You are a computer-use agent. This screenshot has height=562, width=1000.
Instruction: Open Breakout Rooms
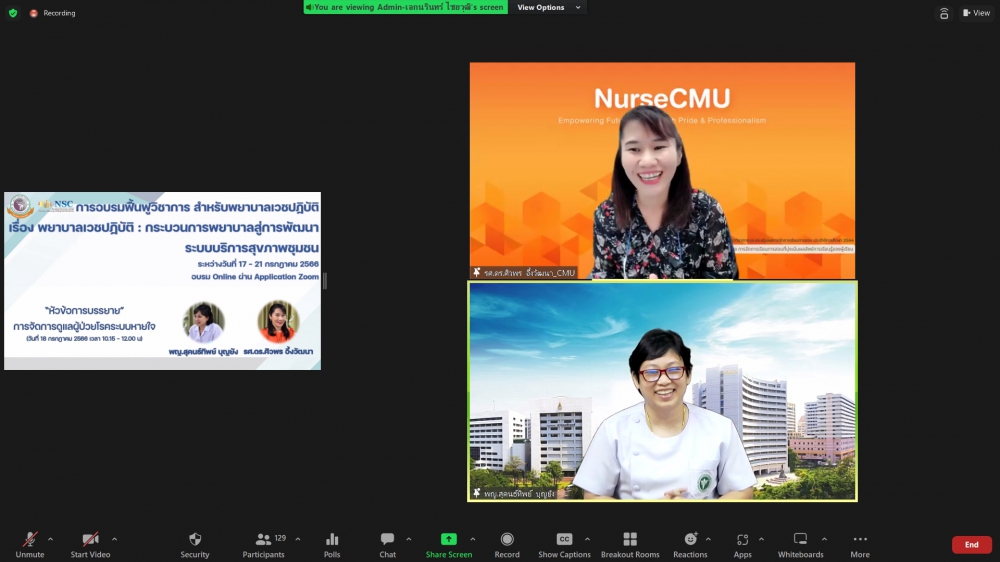click(x=630, y=539)
